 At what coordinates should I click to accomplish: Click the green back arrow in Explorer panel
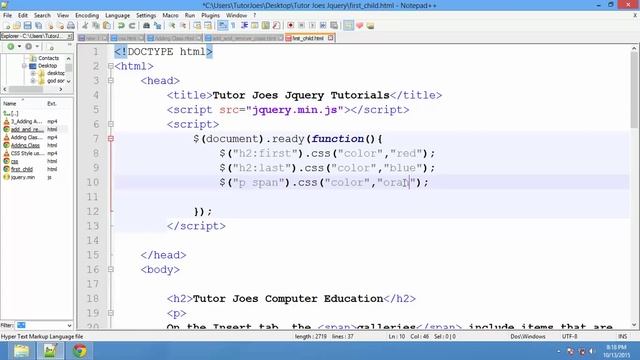tap(11, 47)
